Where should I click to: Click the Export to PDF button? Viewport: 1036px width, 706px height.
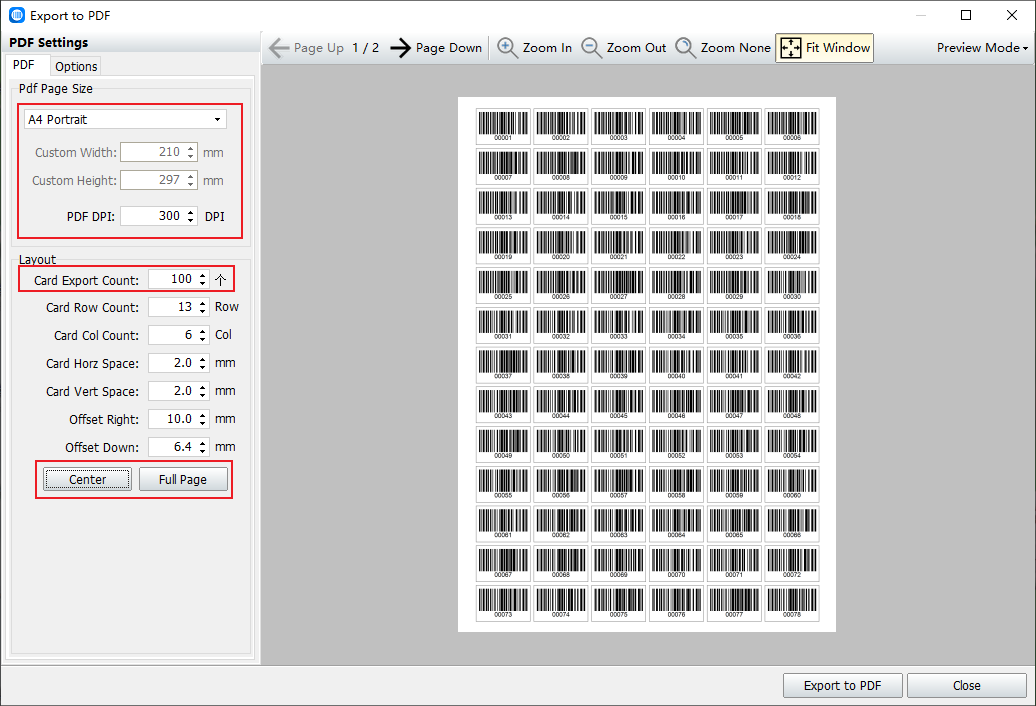click(x=842, y=686)
